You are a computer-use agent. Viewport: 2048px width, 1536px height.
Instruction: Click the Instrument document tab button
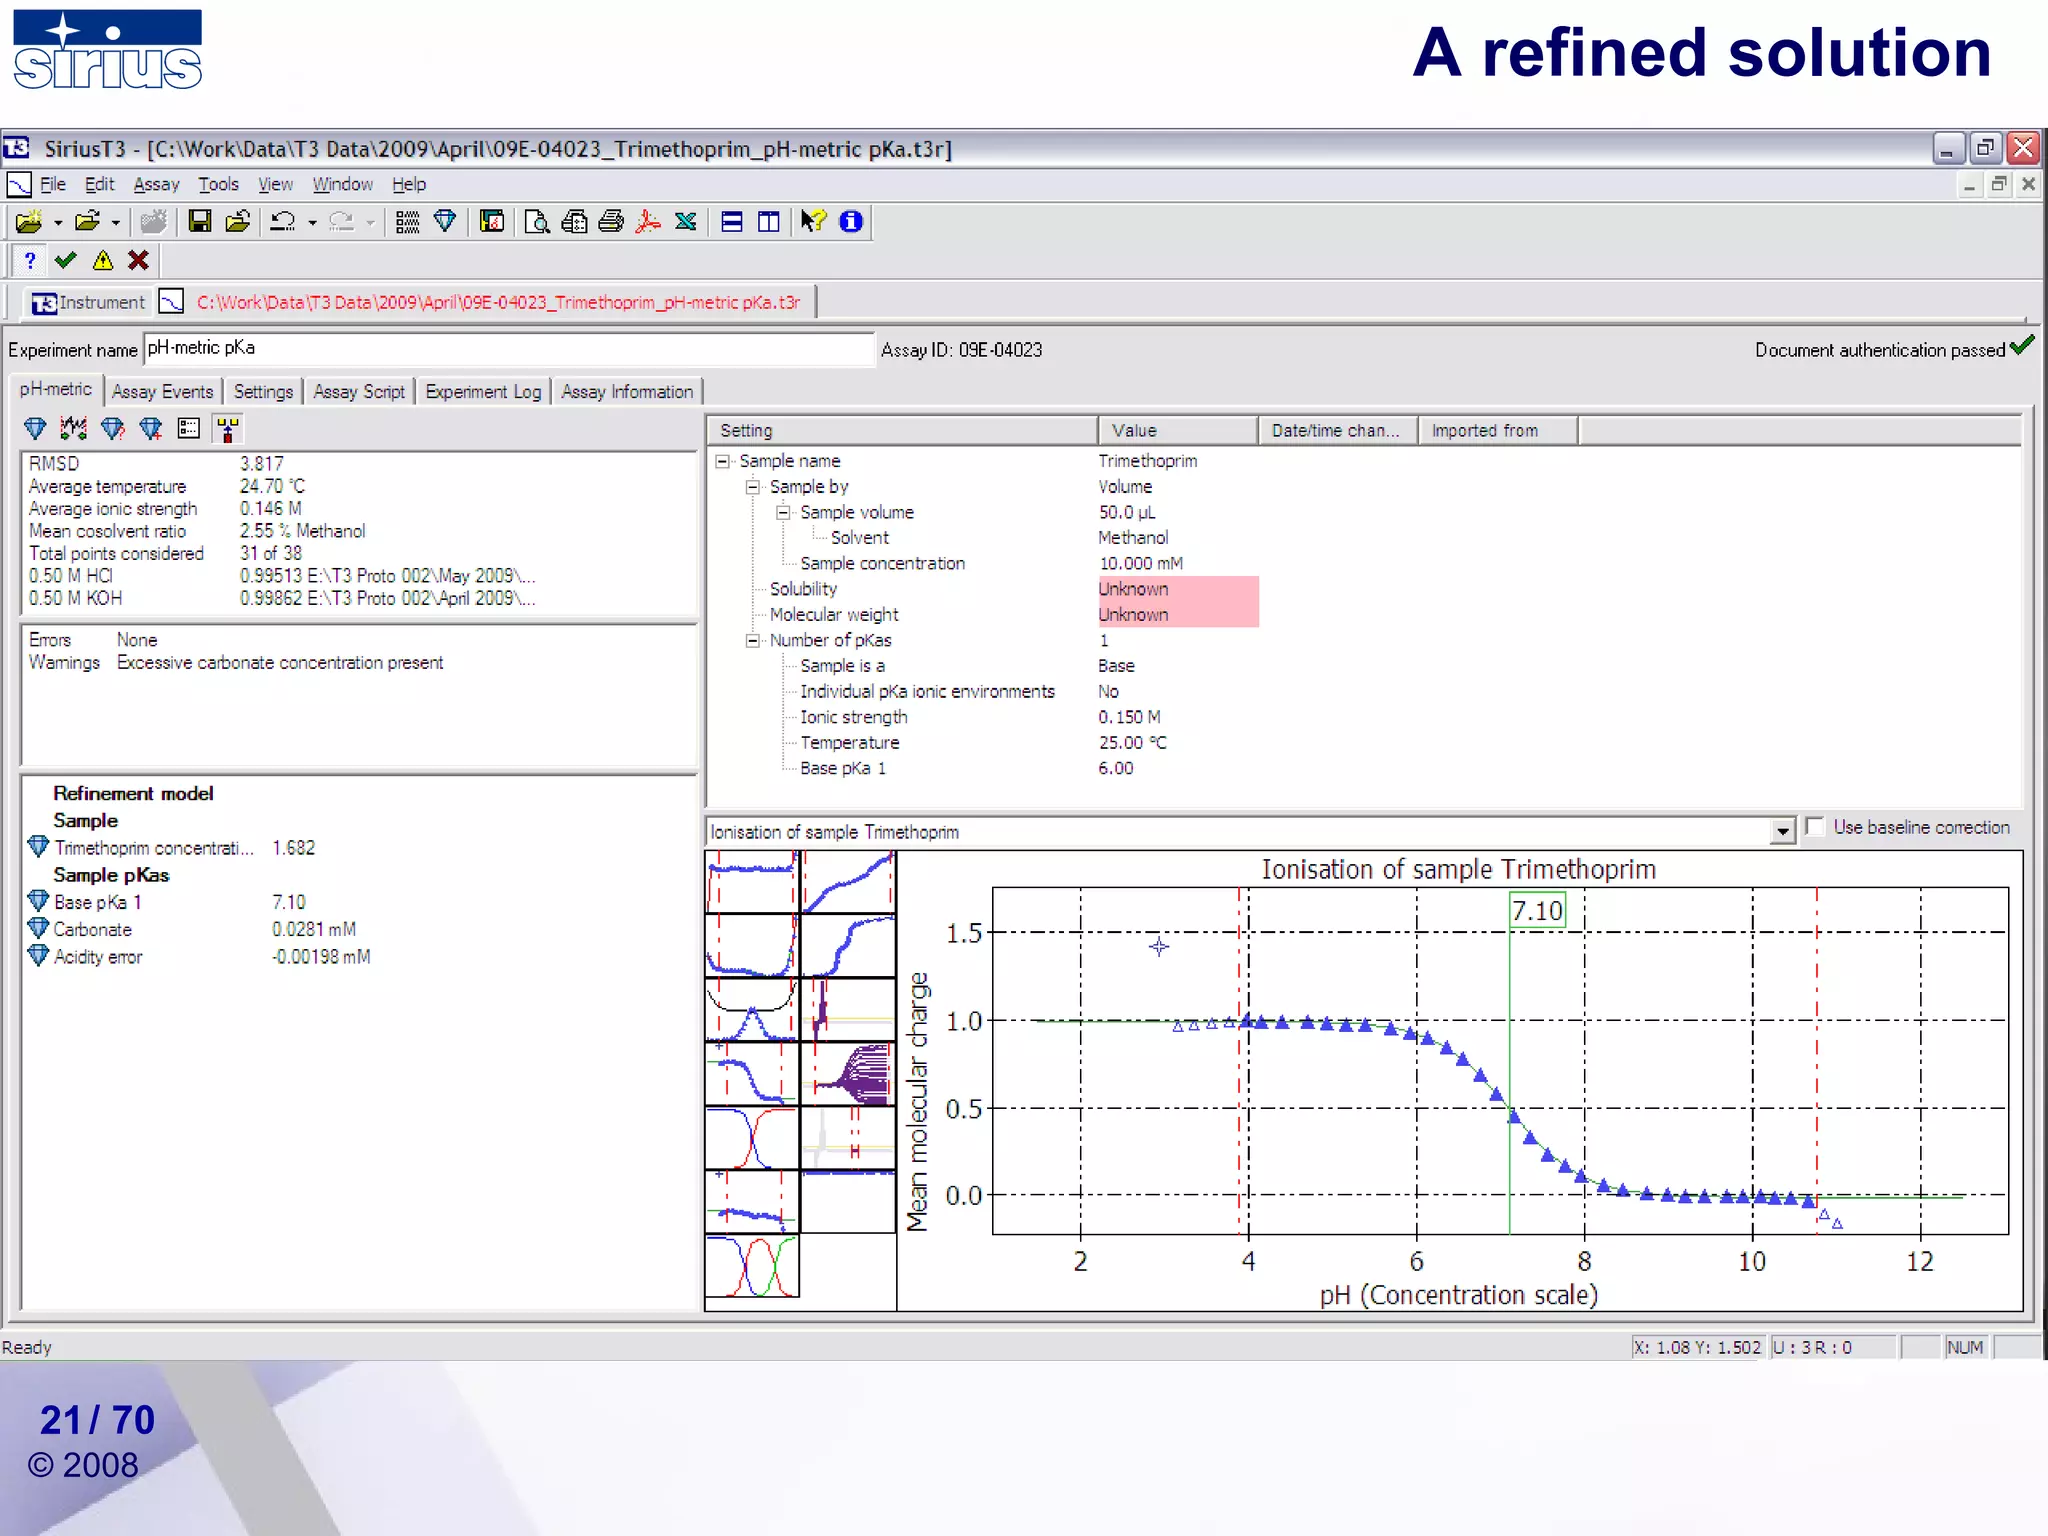pyautogui.click(x=88, y=302)
